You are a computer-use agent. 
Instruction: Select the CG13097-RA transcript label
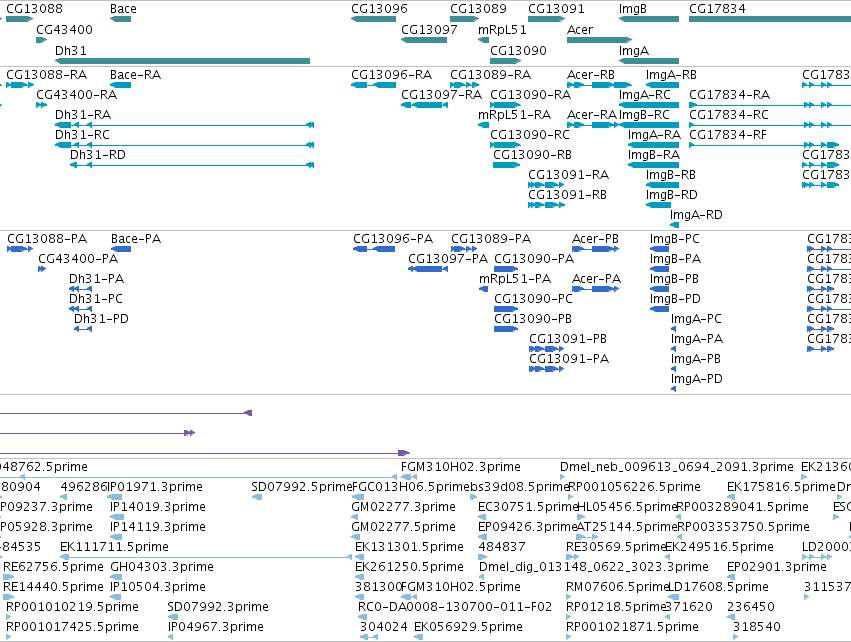pos(442,94)
